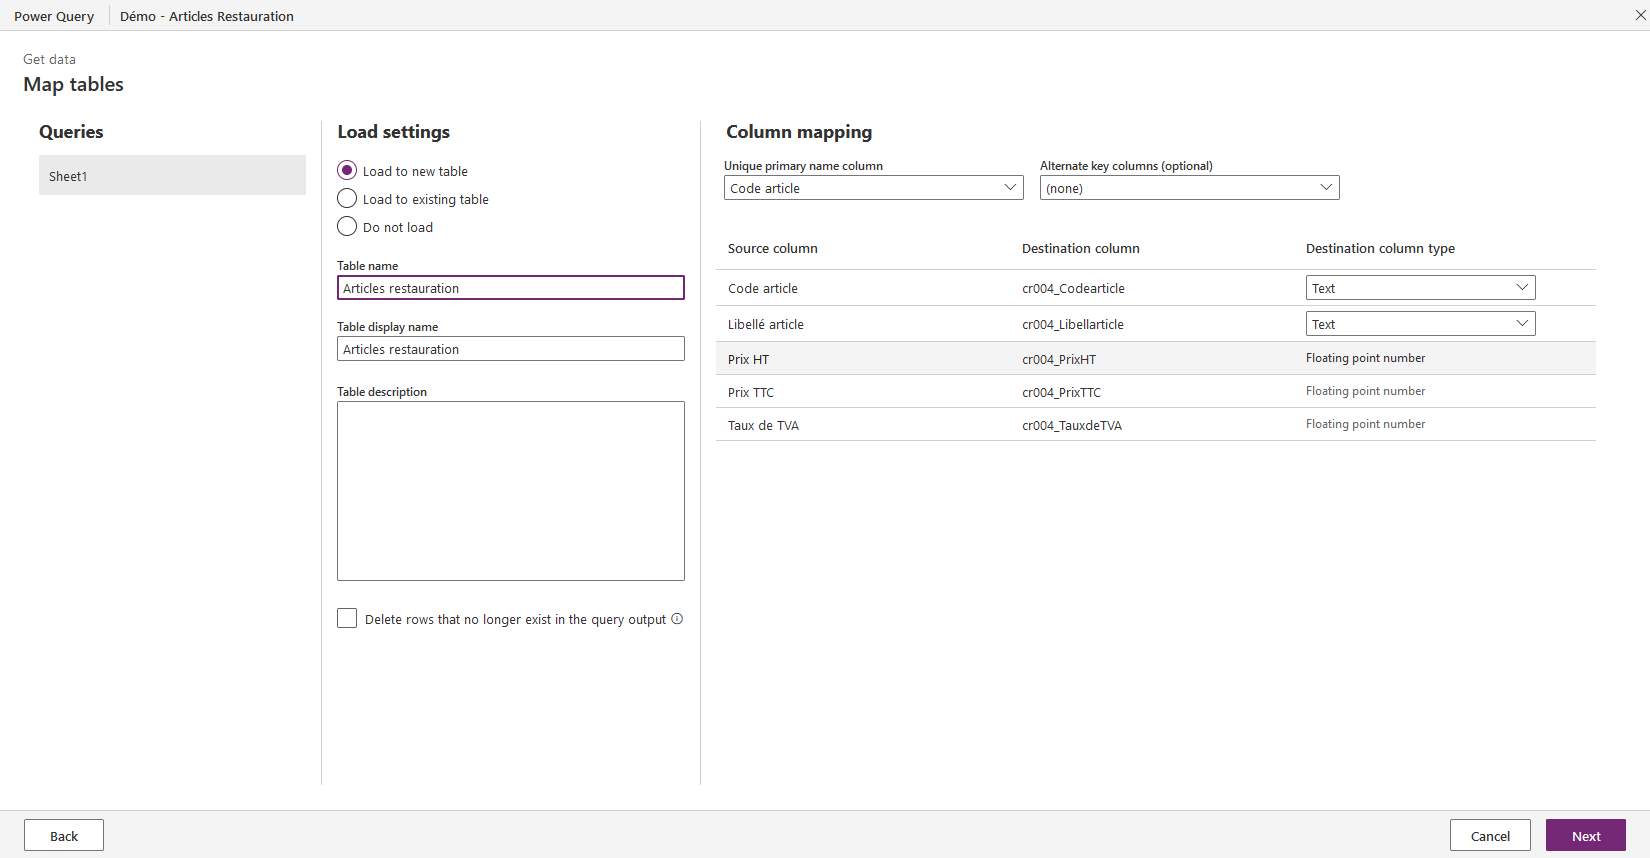Change Libellé article destination column type
1650x858 pixels.
[1421, 324]
